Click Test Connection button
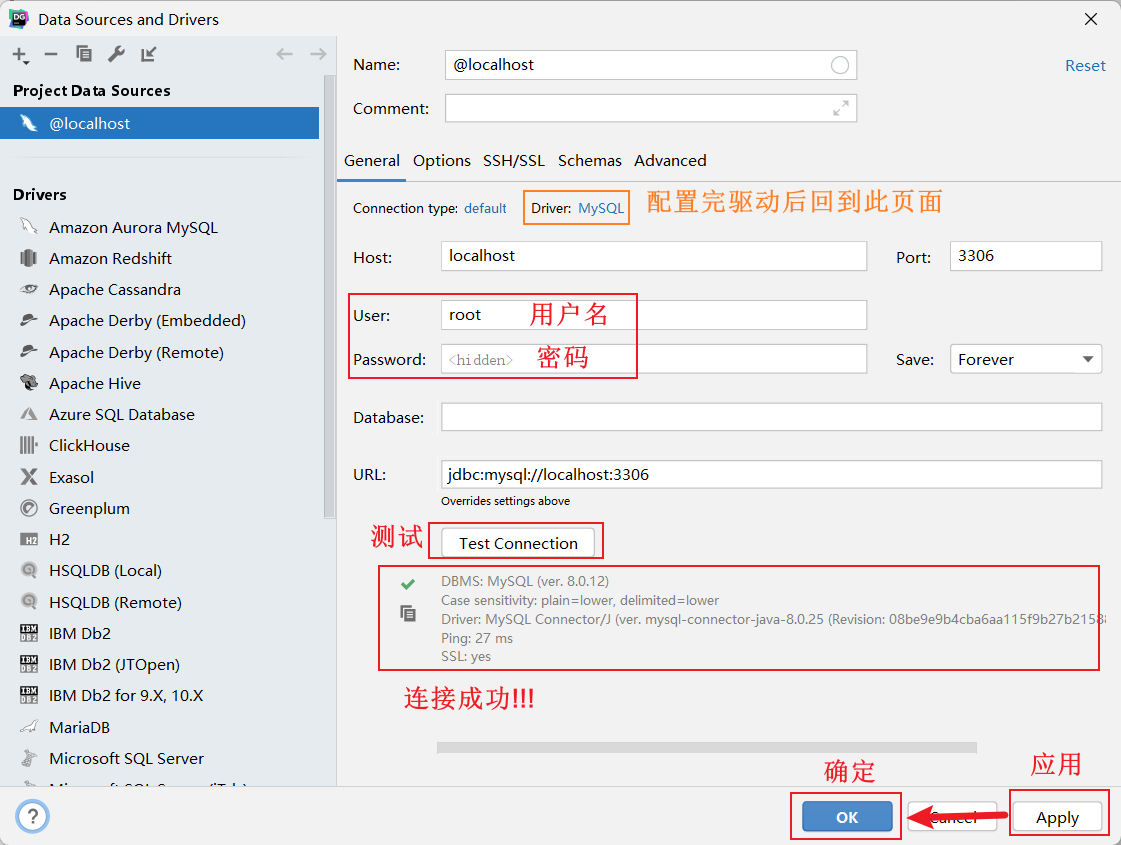The width and height of the screenshot is (1121, 845). (518, 543)
